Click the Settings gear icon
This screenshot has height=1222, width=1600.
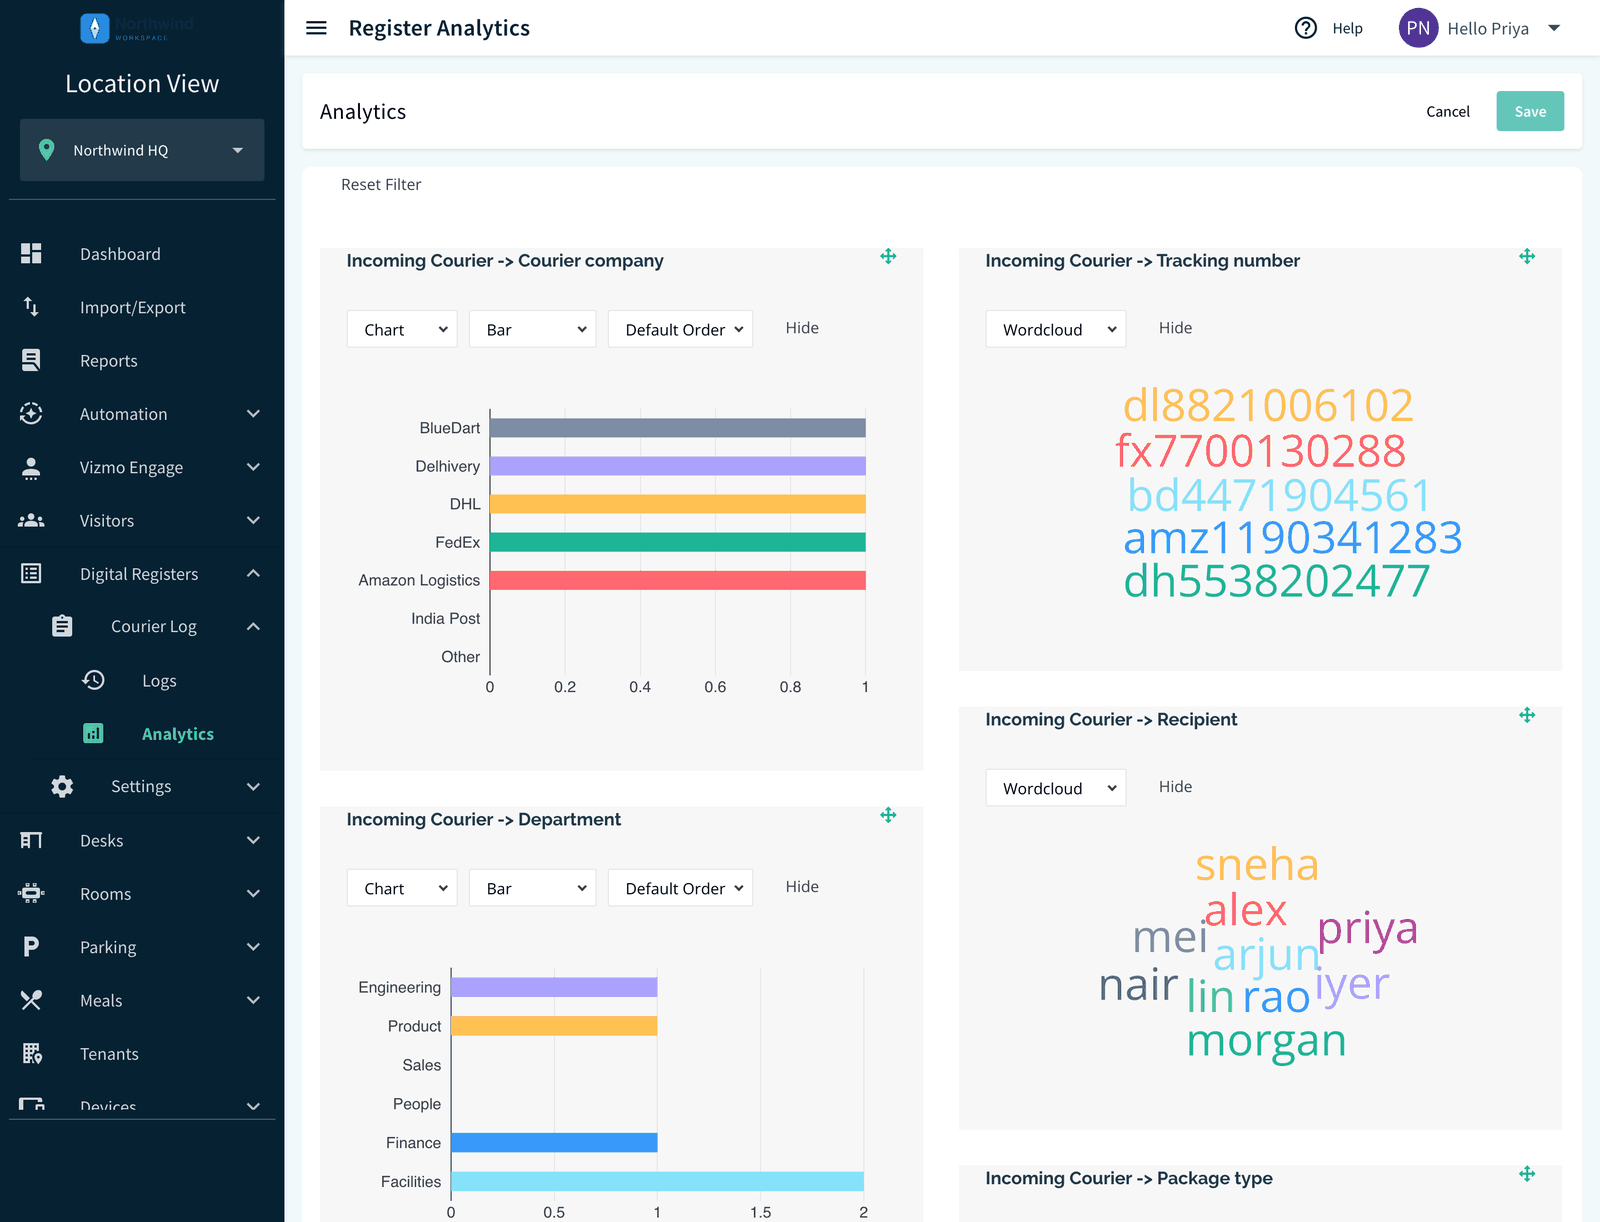point(62,786)
